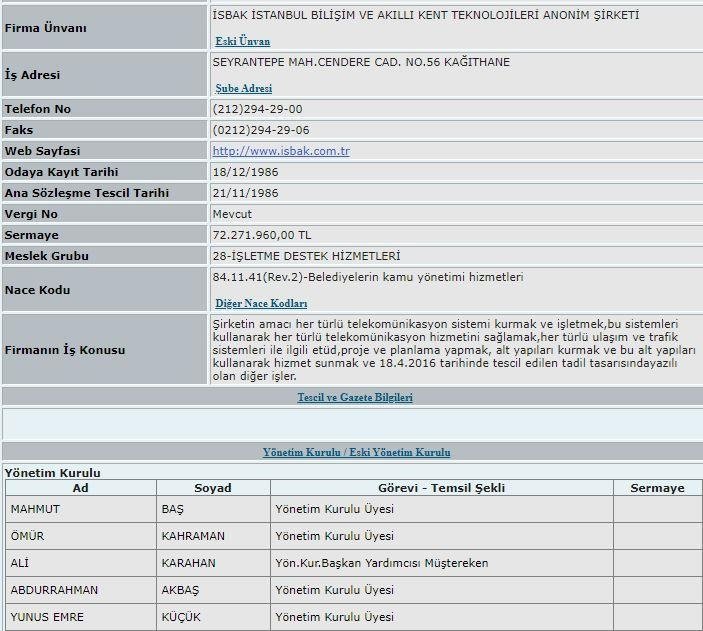
Task: Click the Şube Adresi link
Action: 243,88
